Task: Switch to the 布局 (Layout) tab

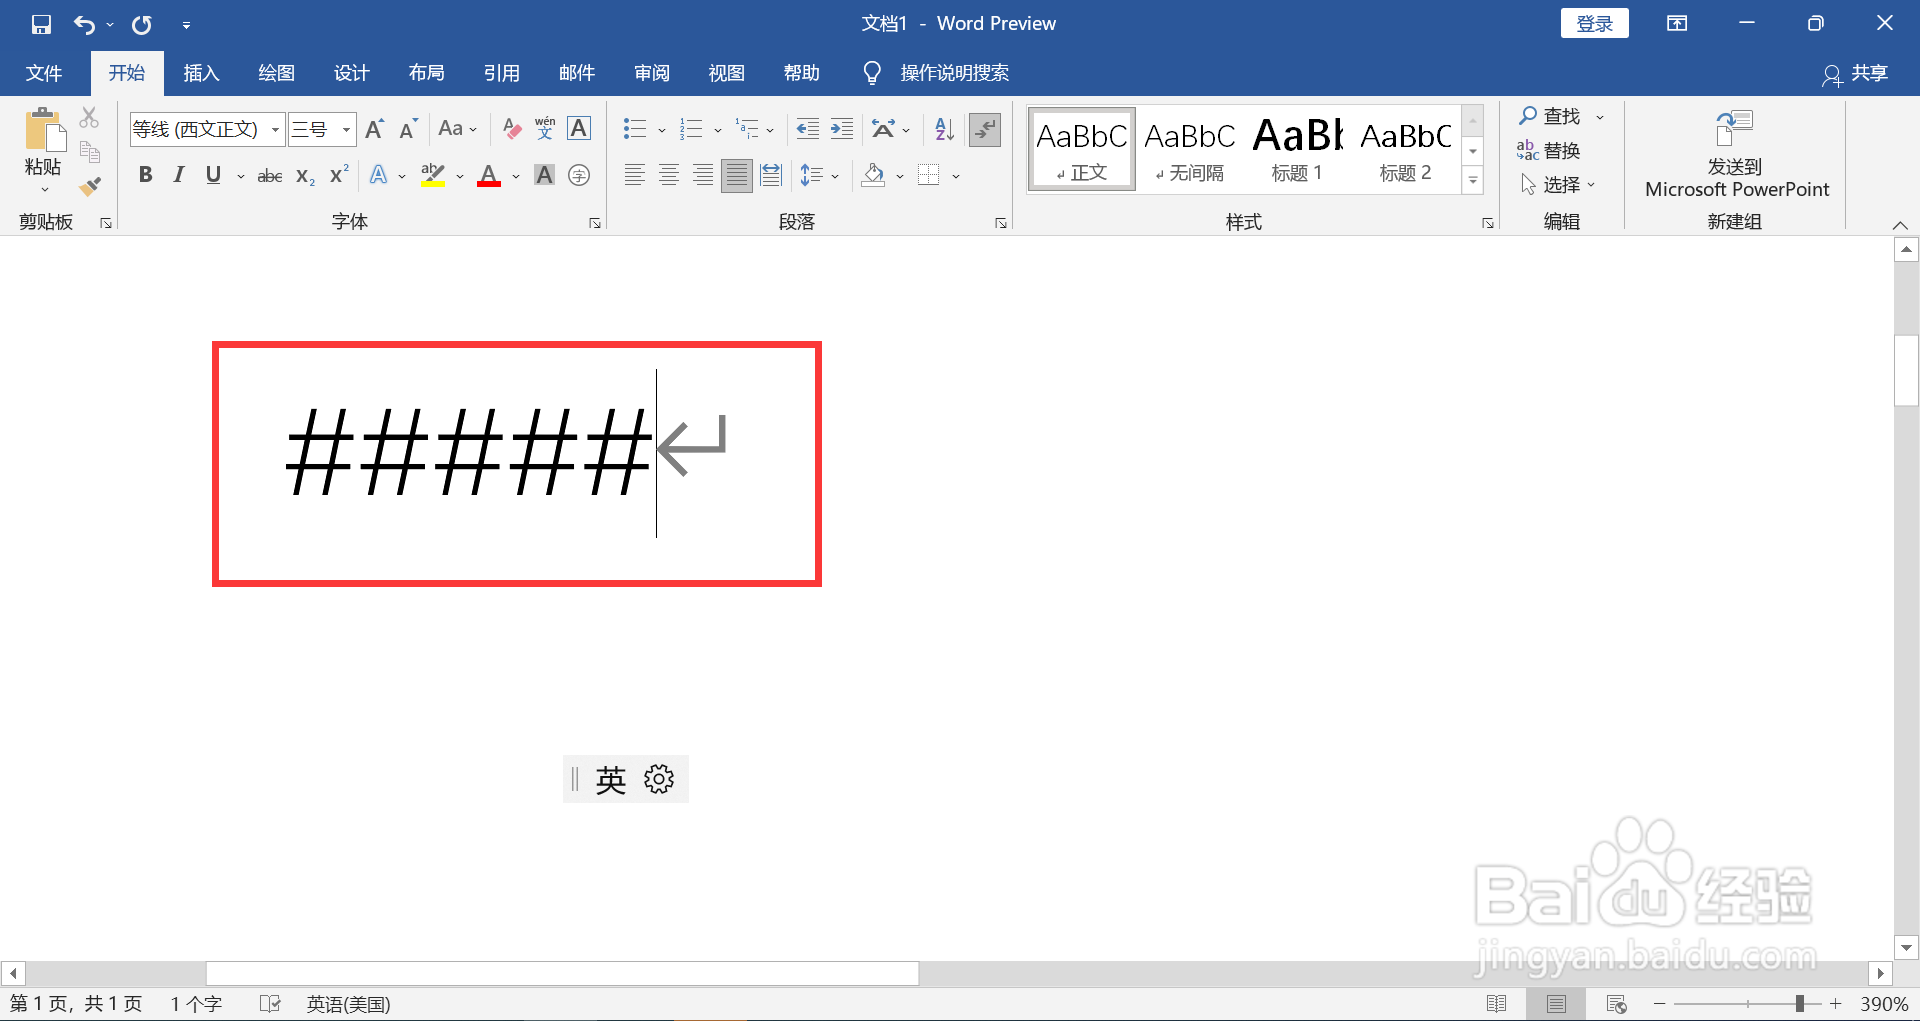Action: point(426,73)
